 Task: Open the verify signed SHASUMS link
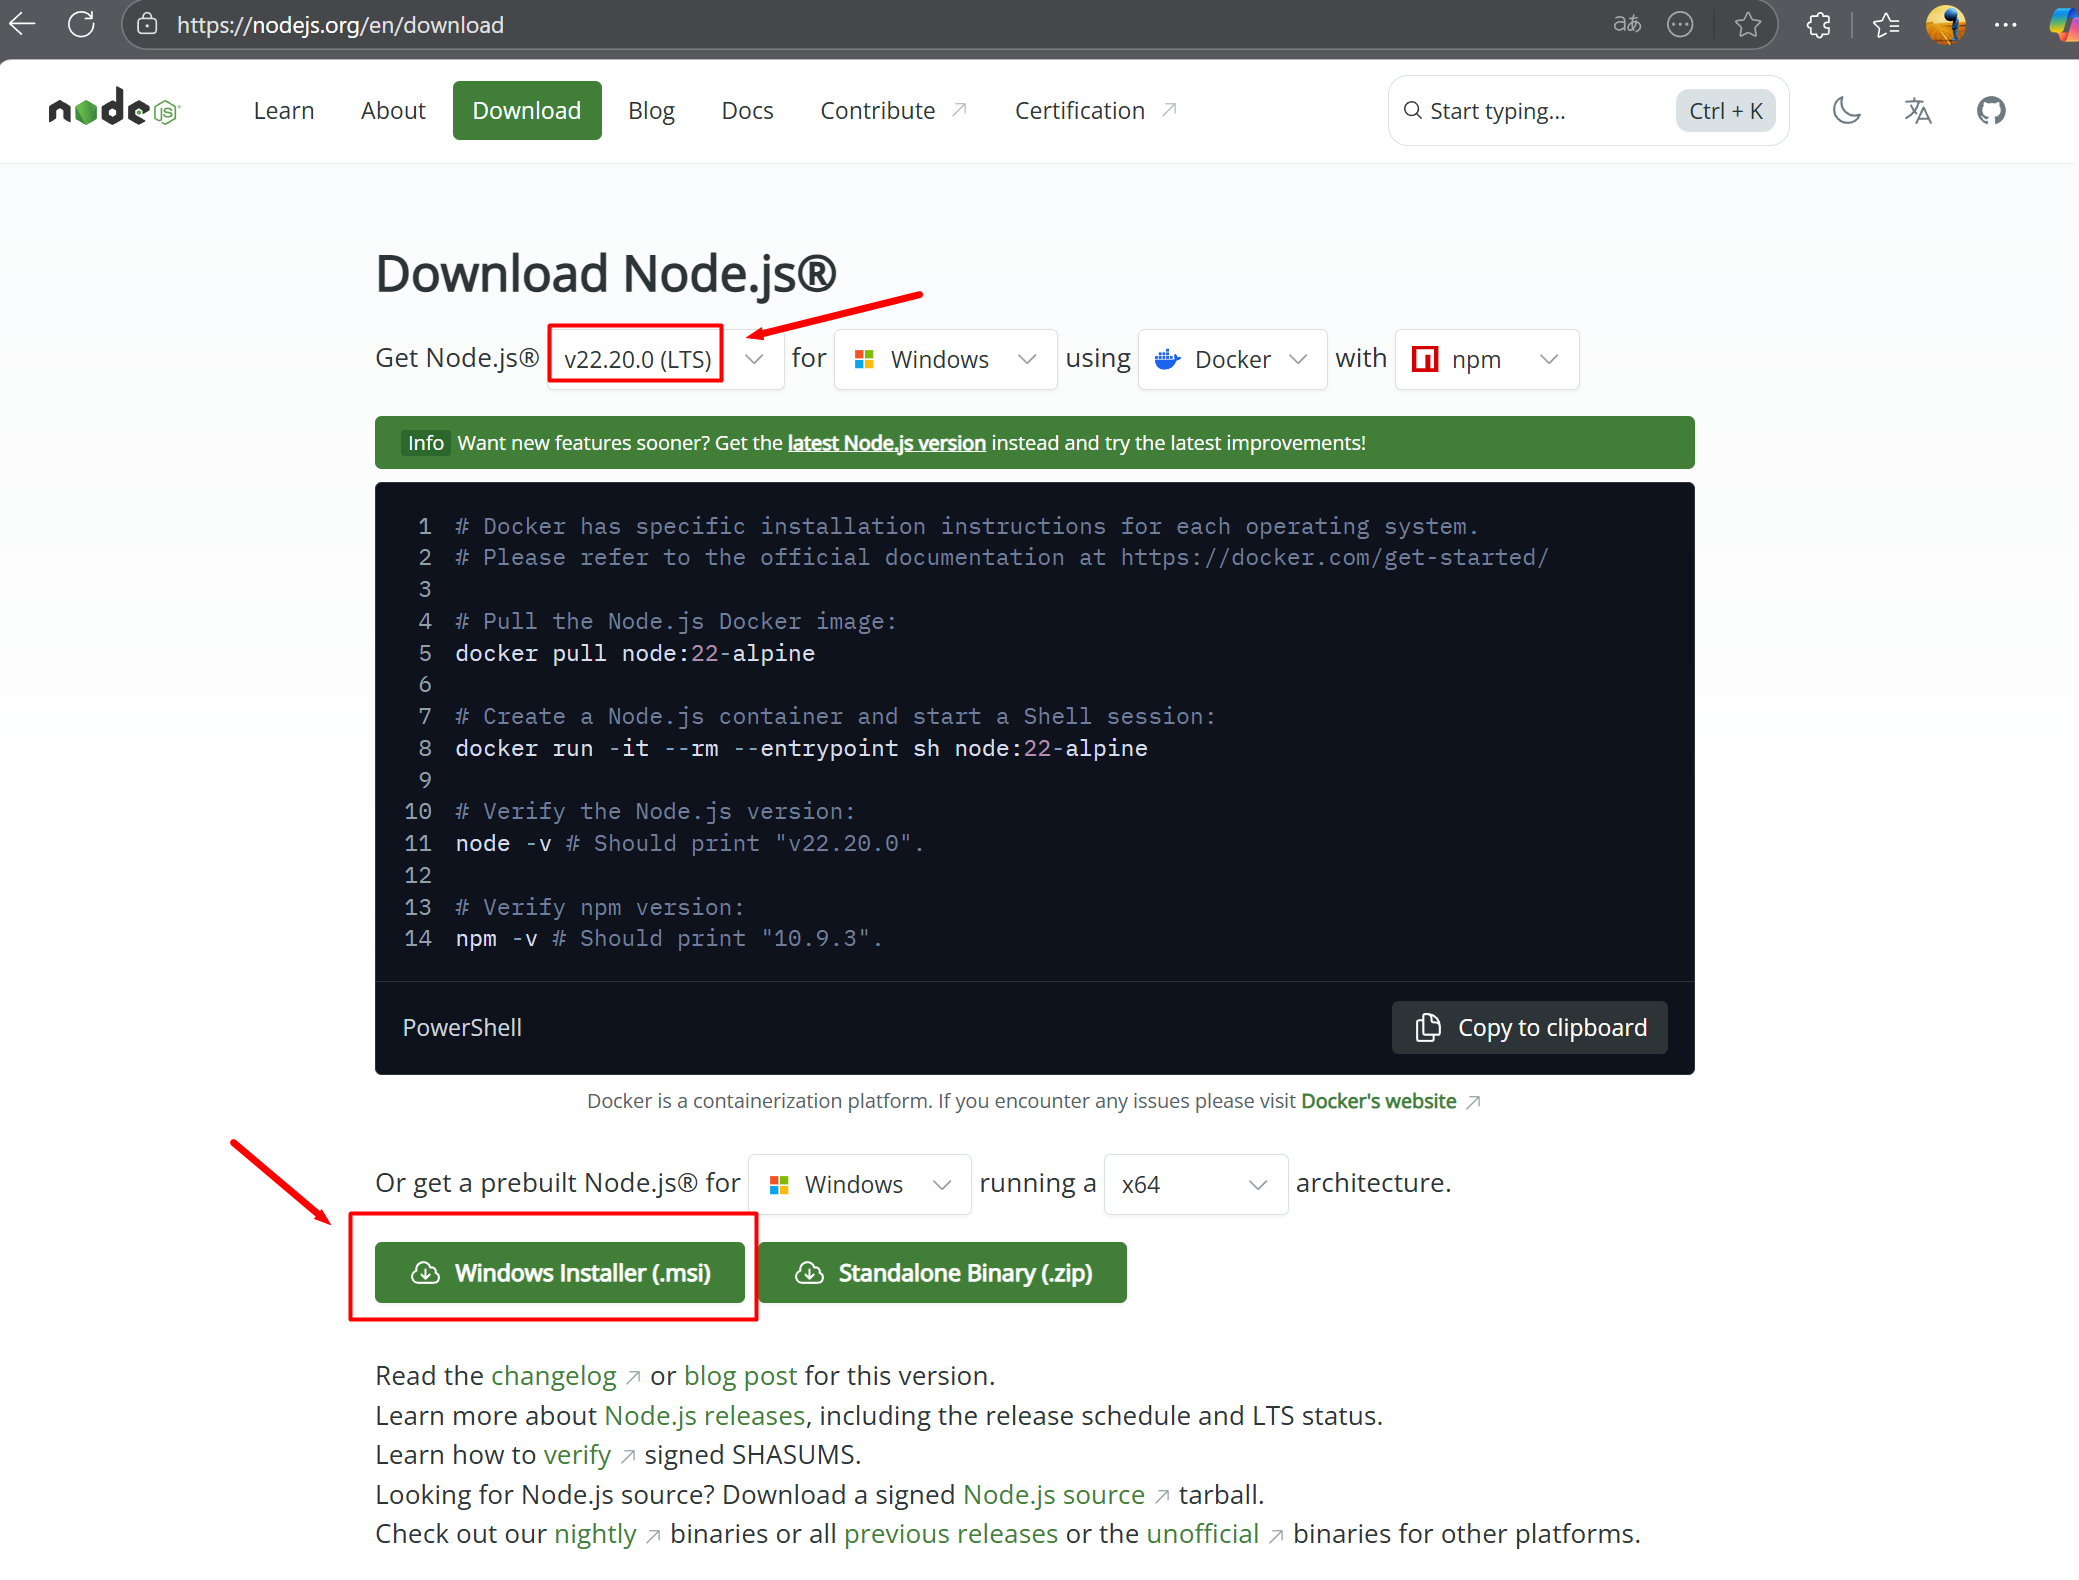point(577,1455)
